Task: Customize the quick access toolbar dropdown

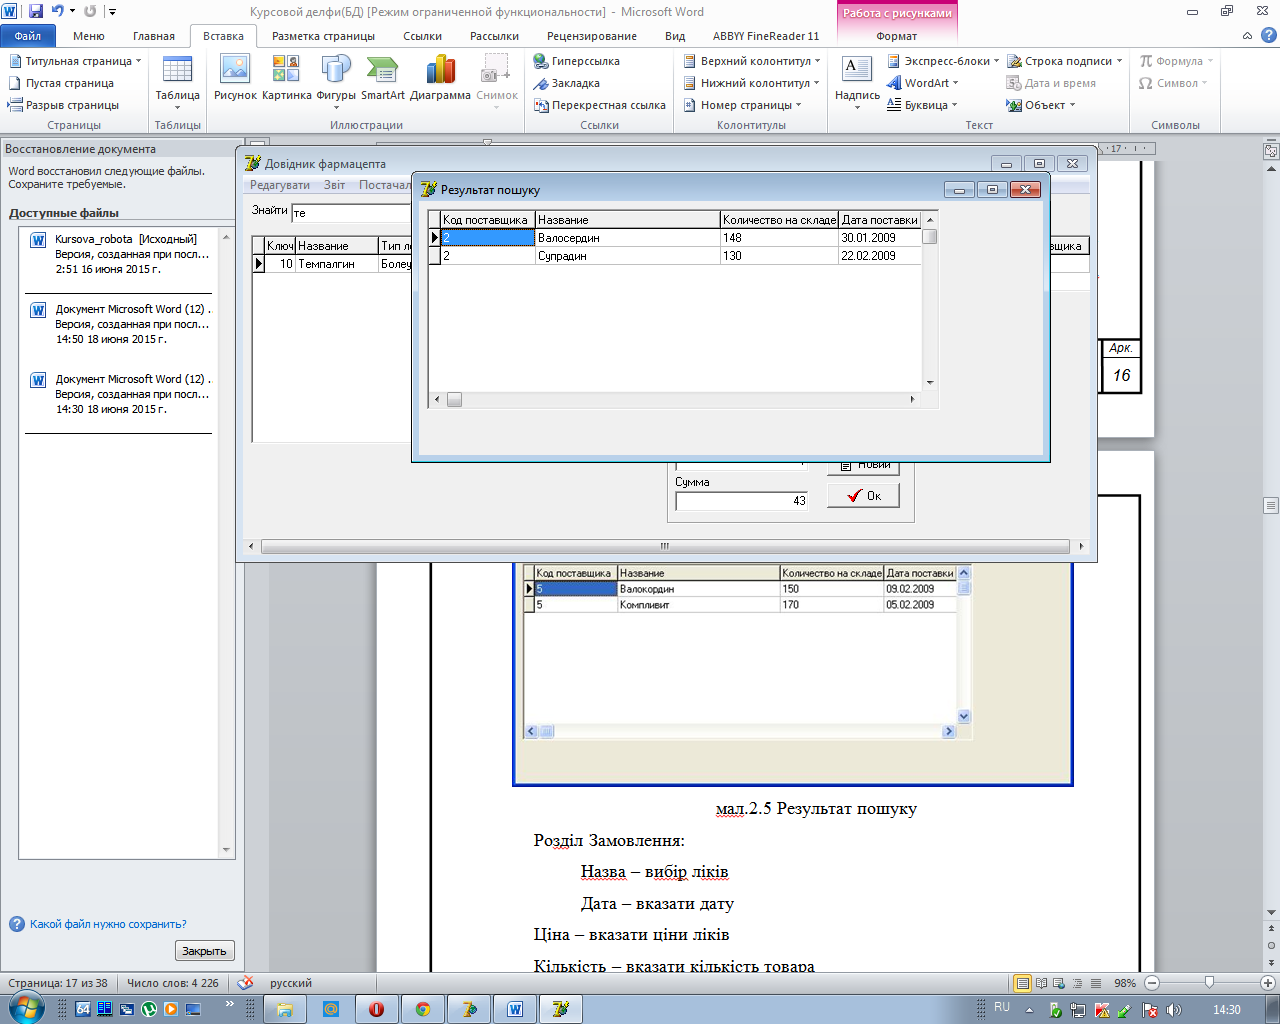Action: 112,12
